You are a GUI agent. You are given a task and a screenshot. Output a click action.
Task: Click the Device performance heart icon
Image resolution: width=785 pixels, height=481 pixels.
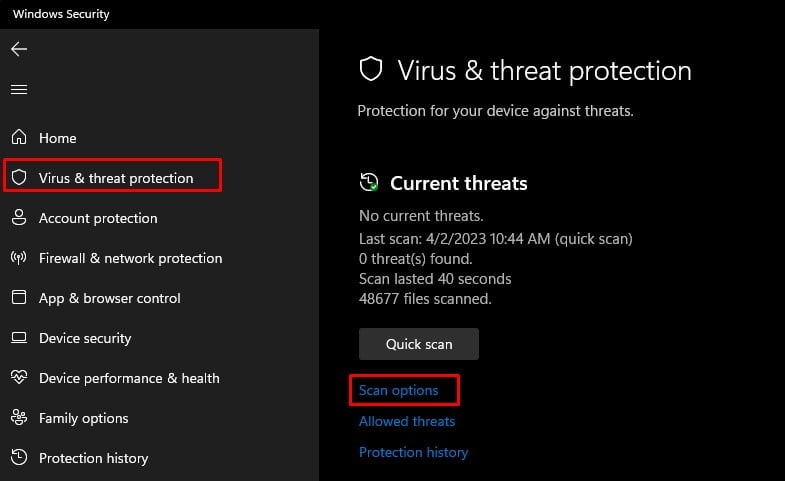pyautogui.click(x=19, y=378)
